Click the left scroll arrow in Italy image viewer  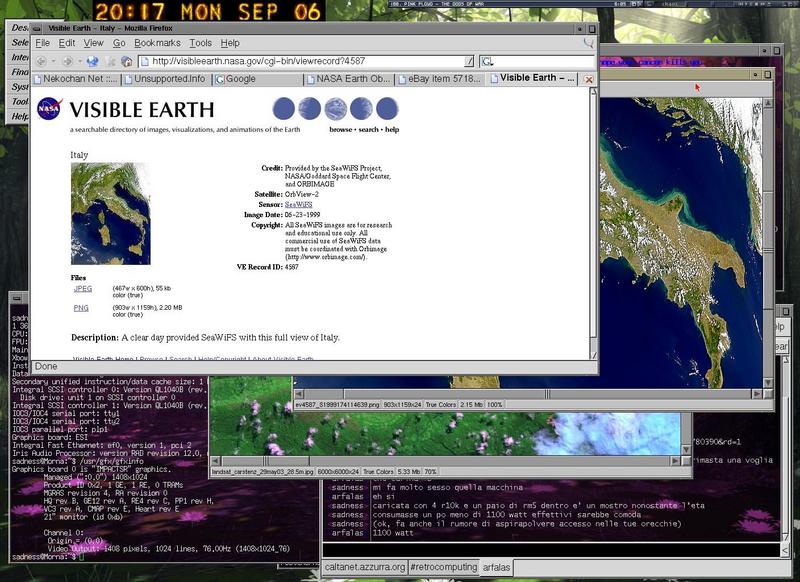pos(299,394)
